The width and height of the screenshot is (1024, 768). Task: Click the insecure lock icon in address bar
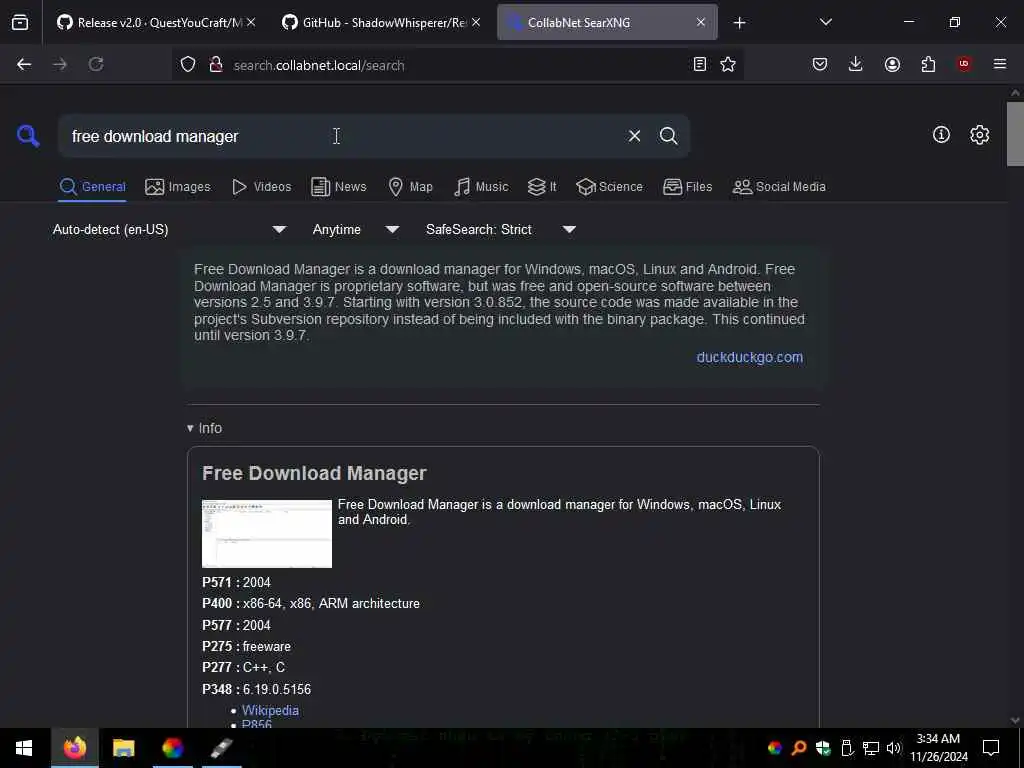coord(216,64)
